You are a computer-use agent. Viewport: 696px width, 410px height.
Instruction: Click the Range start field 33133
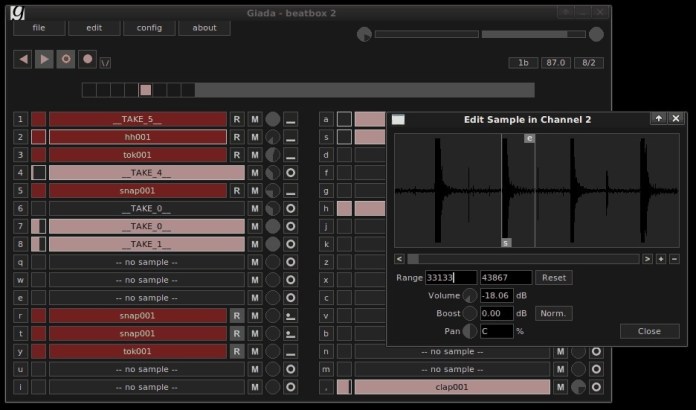(x=451, y=278)
